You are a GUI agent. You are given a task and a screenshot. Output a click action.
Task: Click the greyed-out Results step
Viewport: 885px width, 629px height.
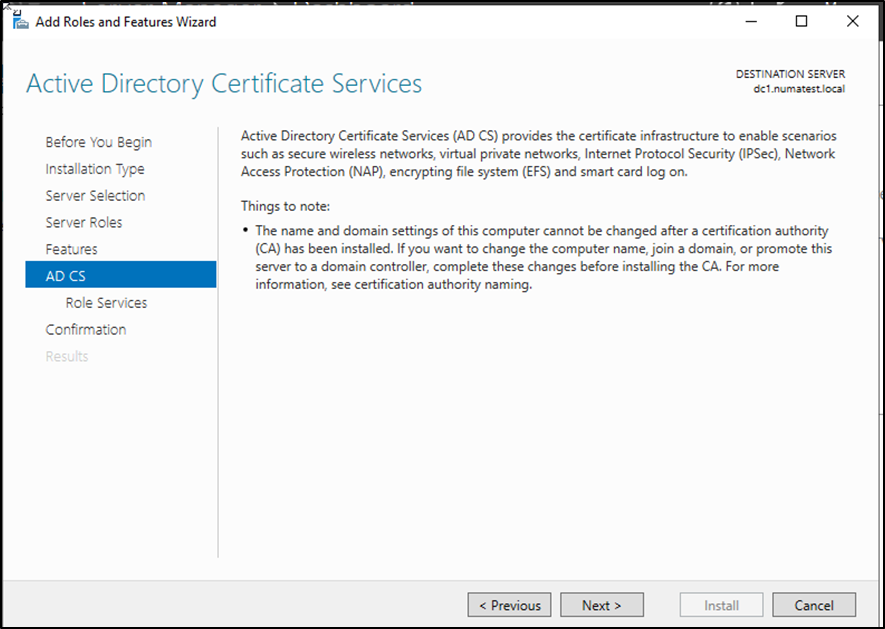click(x=66, y=356)
